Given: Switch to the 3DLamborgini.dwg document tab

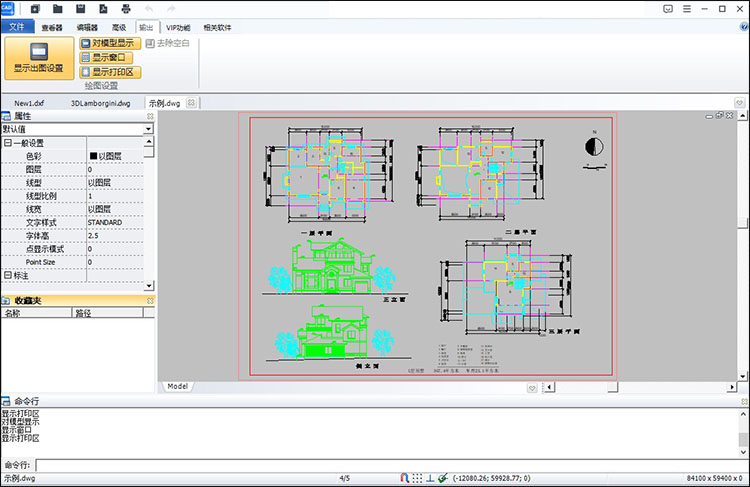Looking at the screenshot, I should coord(100,103).
